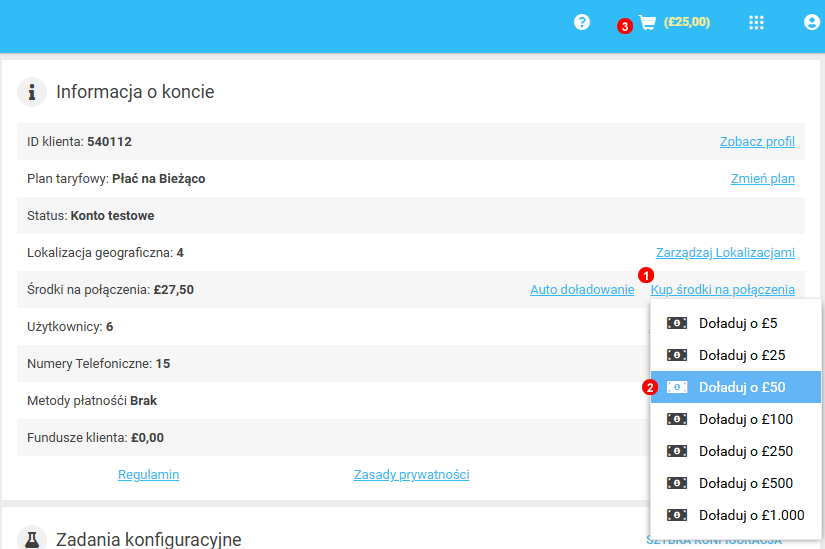Screen dimensions: 825x549
Task: Choose Doładuj o £500 from list
Action: pyautogui.click(x=745, y=483)
